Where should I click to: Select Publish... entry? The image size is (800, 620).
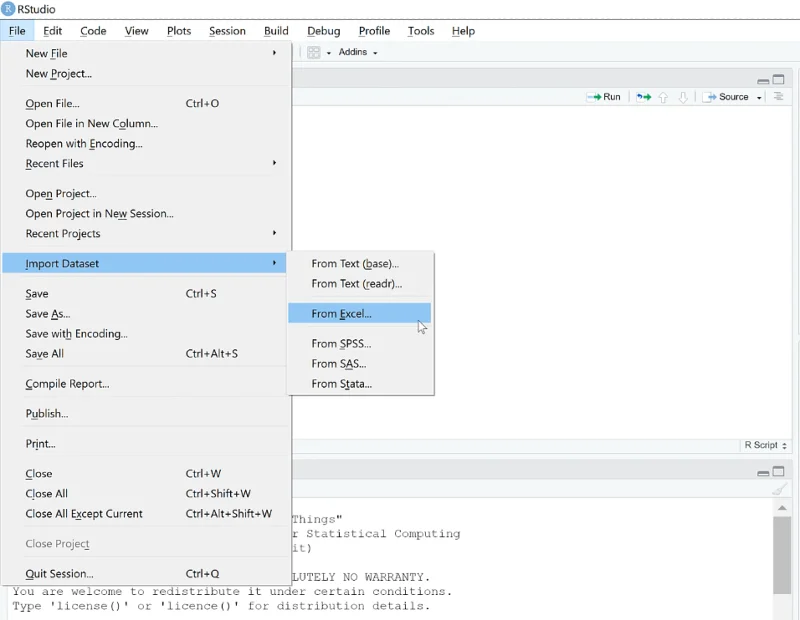pyautogui.click(x=144, y=413)
